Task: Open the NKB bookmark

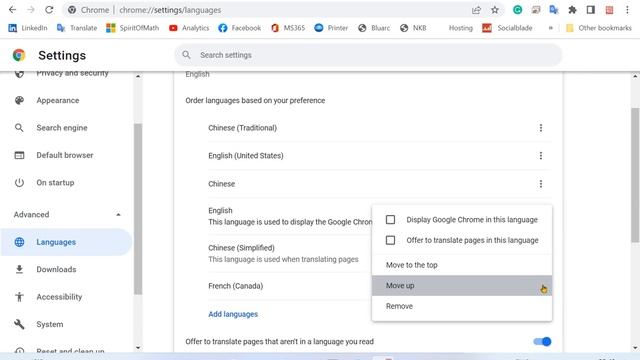Action: pyautogui.click(x=413, y=28)
